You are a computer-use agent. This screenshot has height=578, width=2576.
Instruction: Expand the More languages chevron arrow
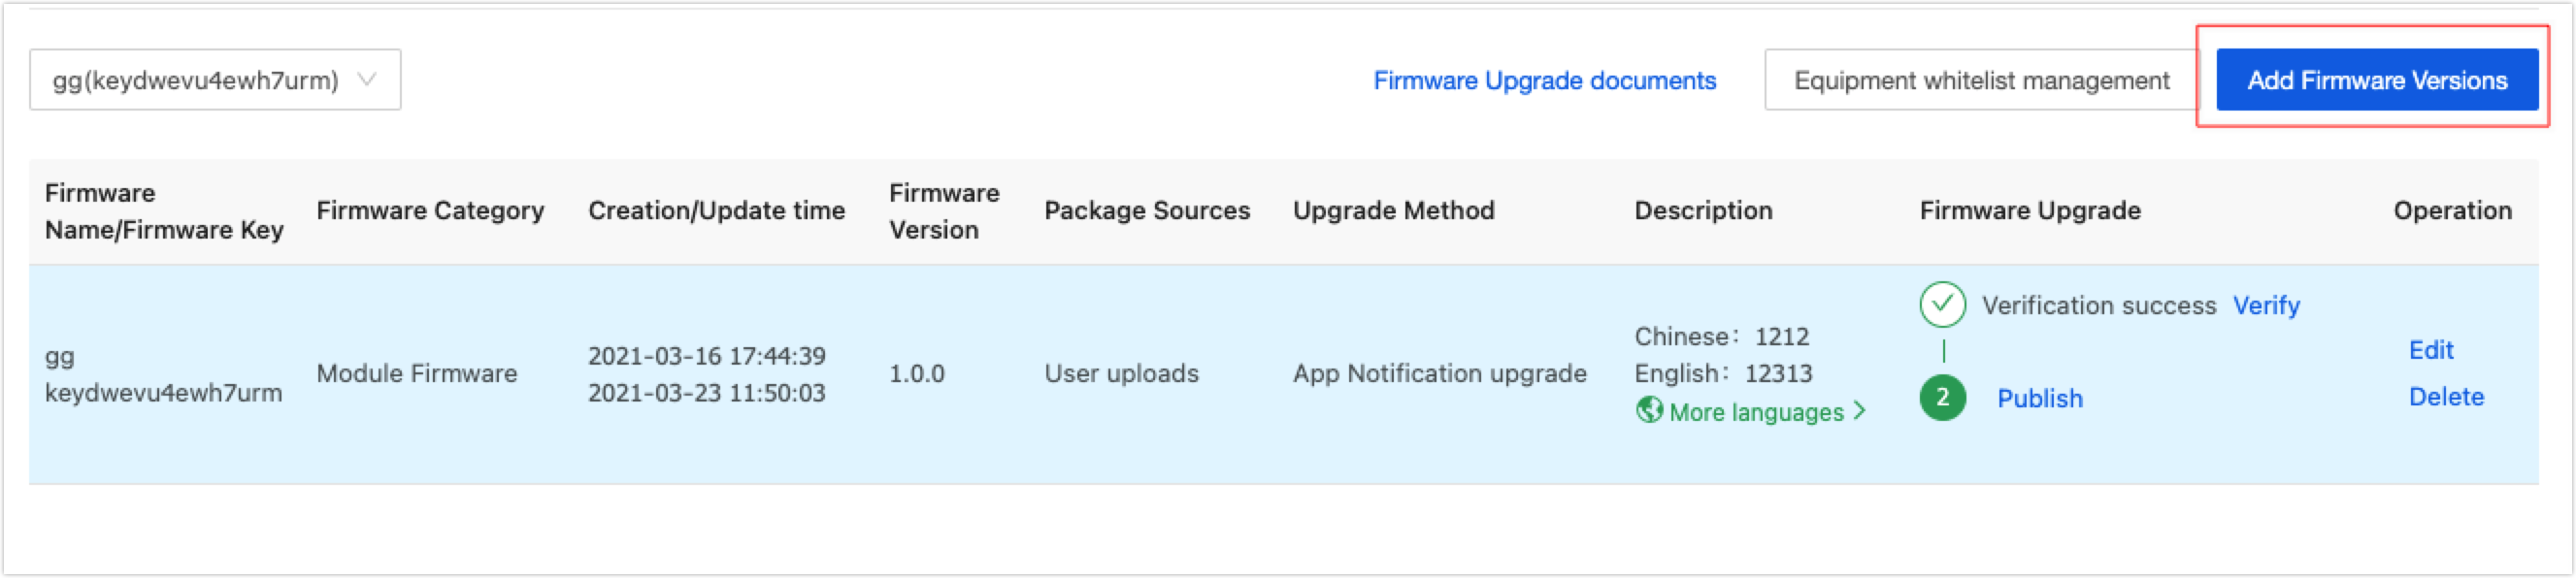point(1859,411)
